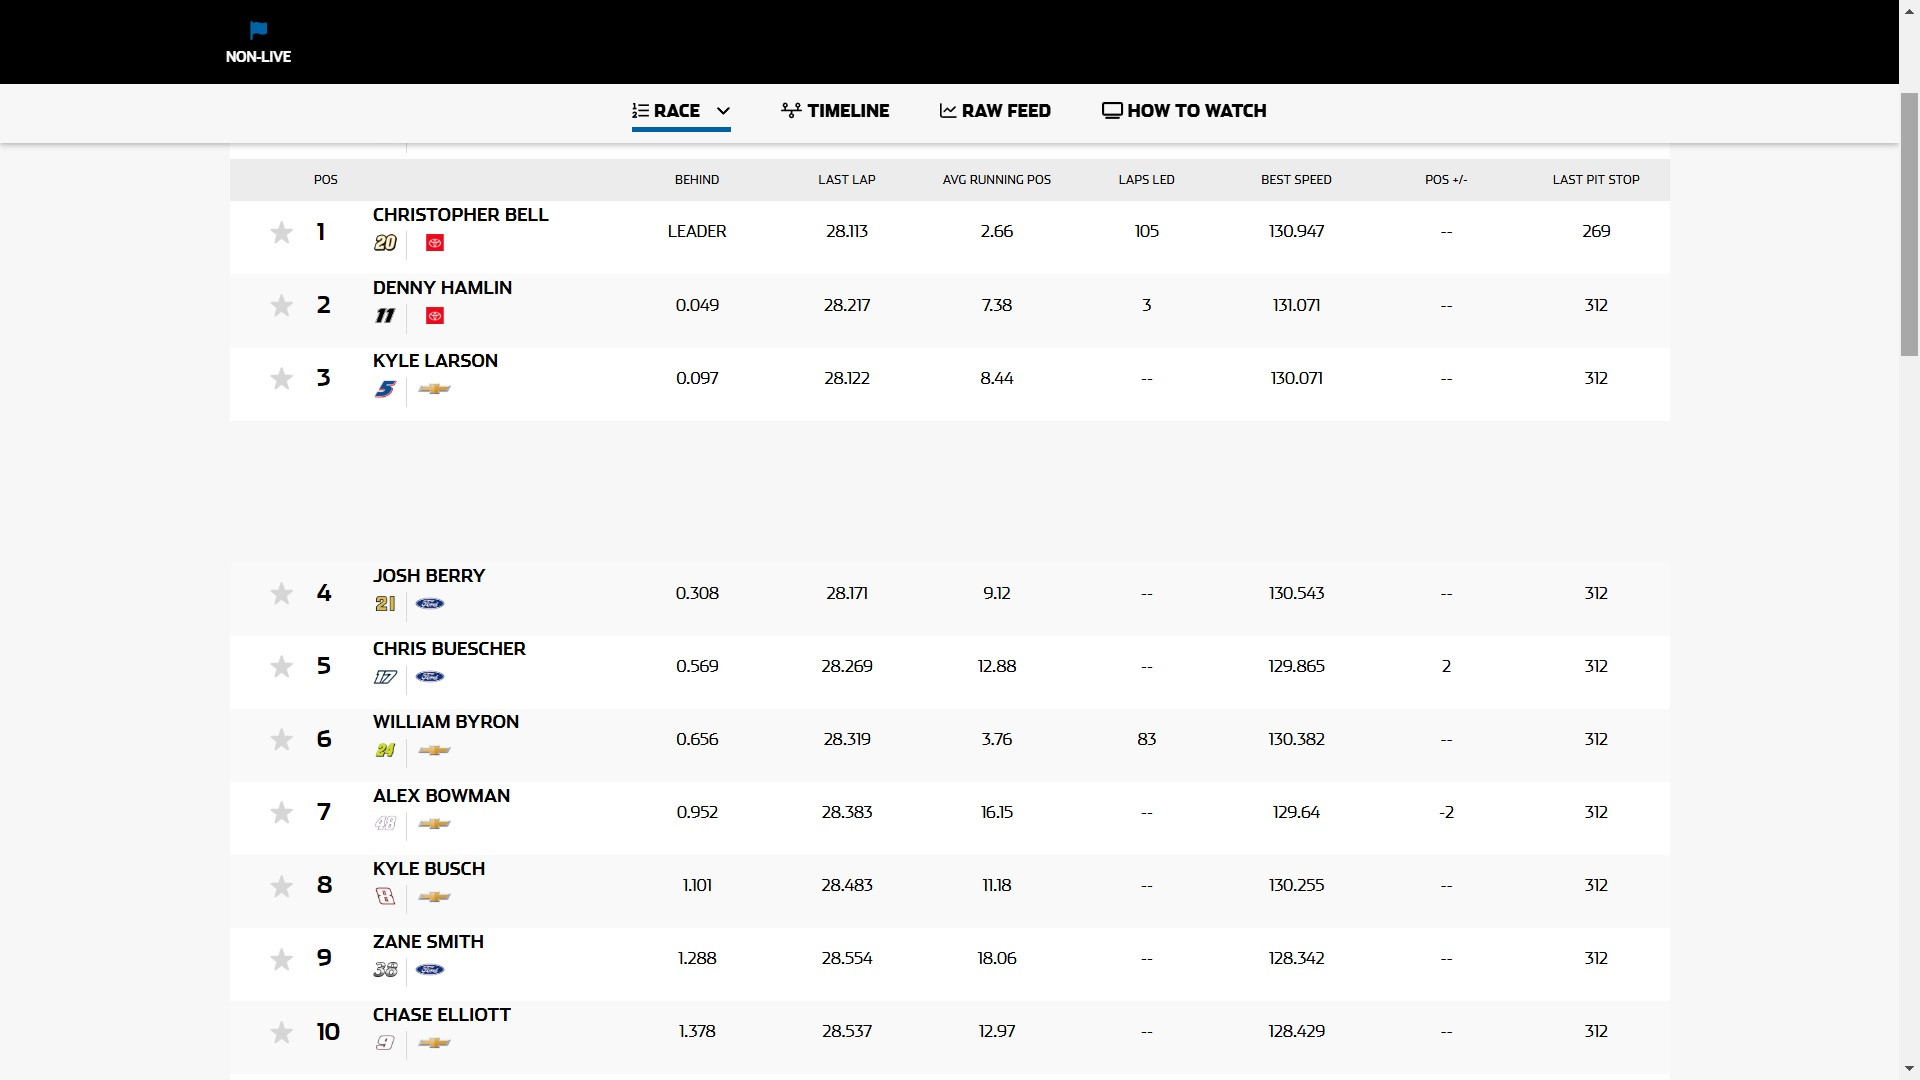Click Denny Hamlin's best speed 131.071

1296,305
